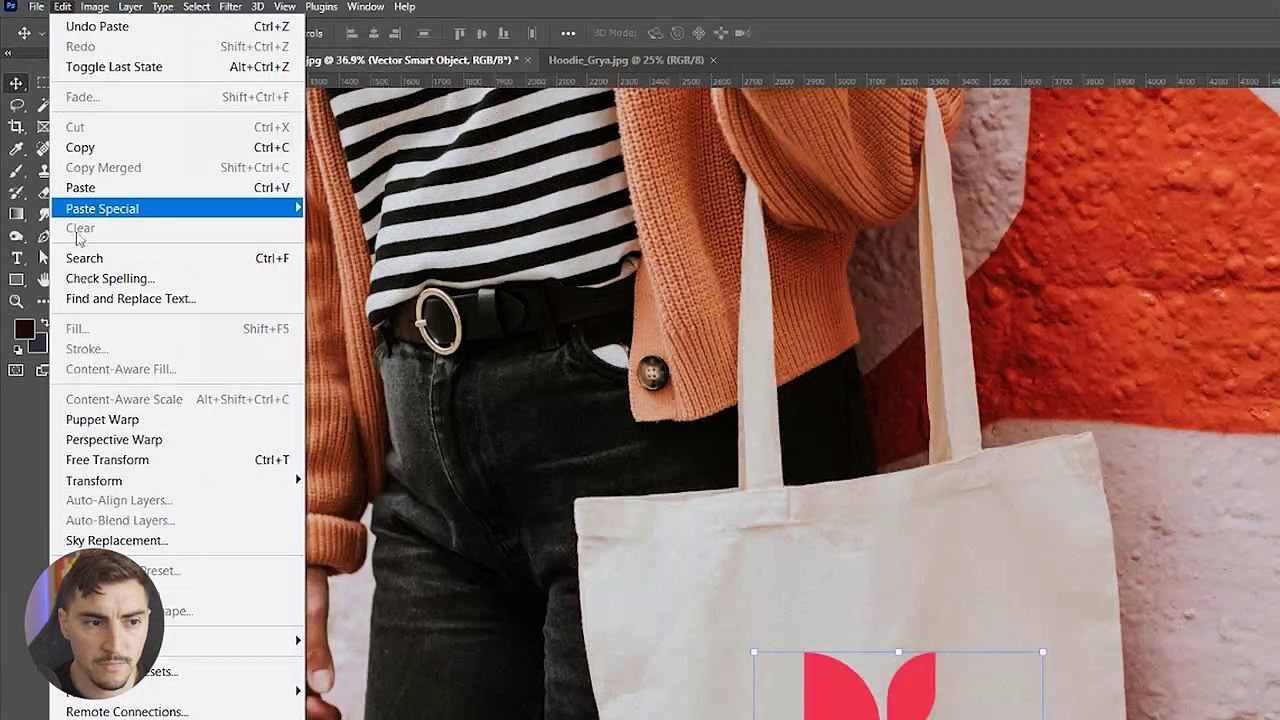This screenshot has height=720, width=1280.
Task: Select the Move tool in the toolbar
Action: [x=17, y=83]
